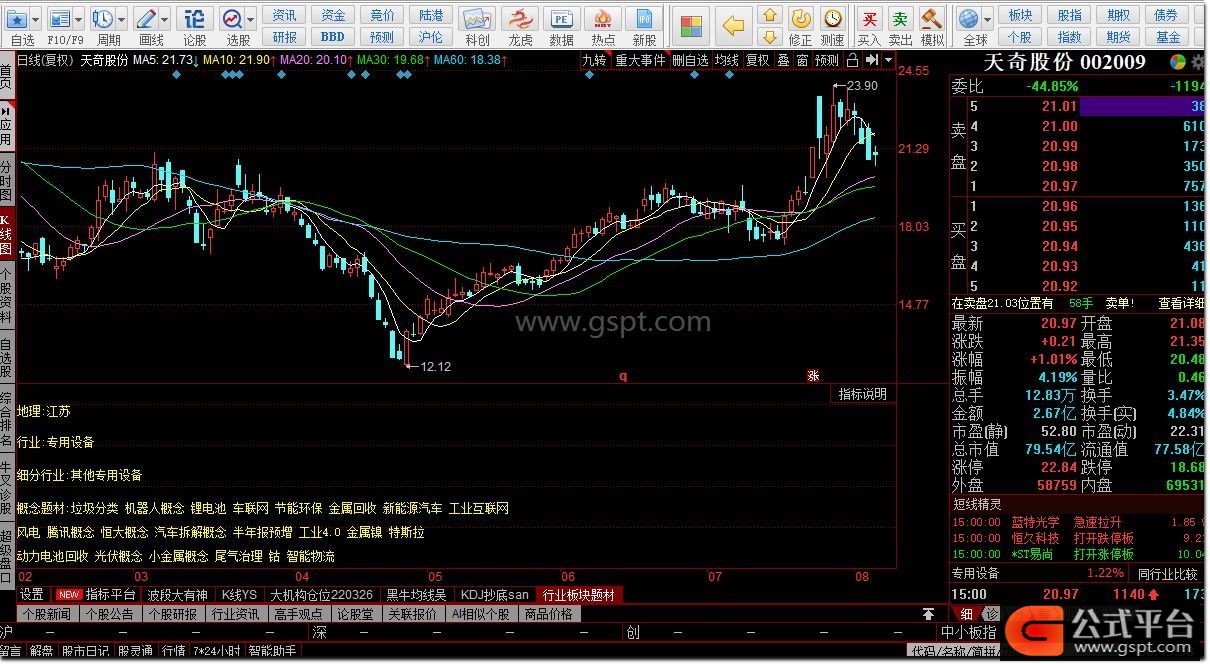Click the red 买入 buy icon

[x=870, y=18]
